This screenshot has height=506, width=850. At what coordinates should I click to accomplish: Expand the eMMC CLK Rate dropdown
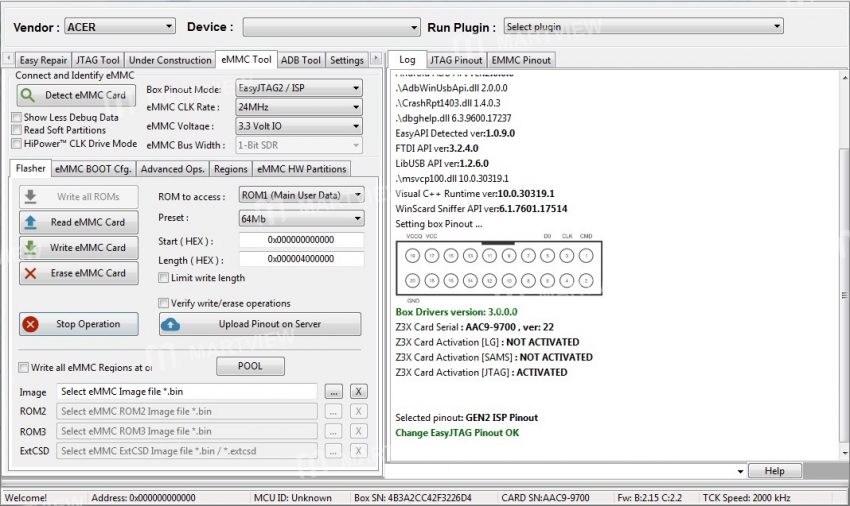coord(298,107)
